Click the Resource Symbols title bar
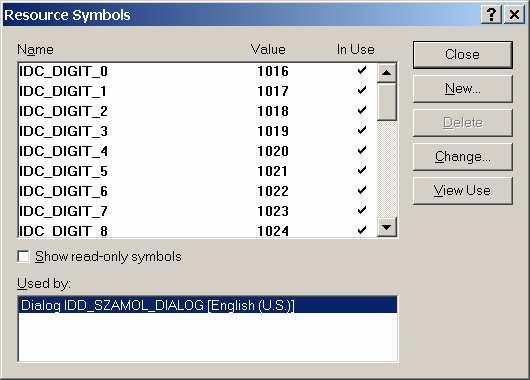 [242, 15]
